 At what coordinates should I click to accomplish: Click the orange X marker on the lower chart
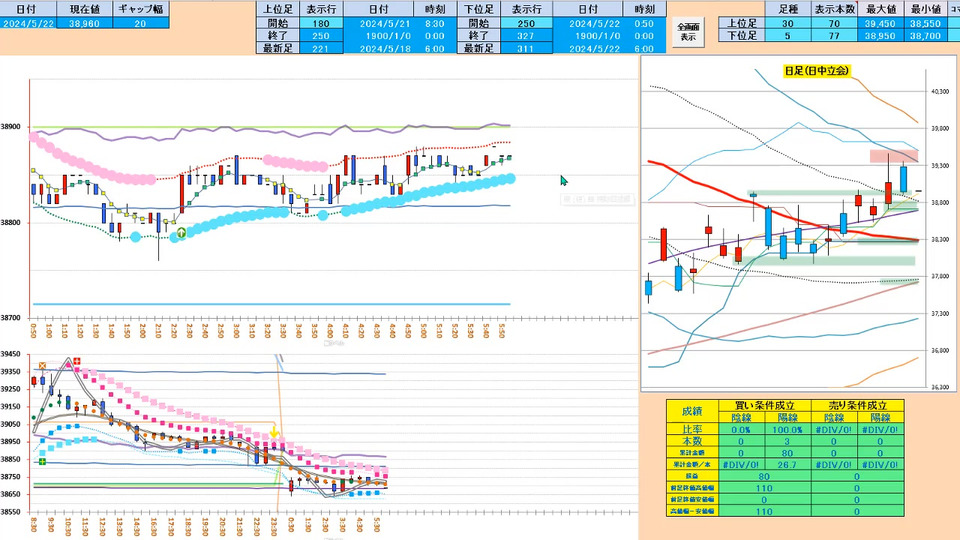pos(42,366)
